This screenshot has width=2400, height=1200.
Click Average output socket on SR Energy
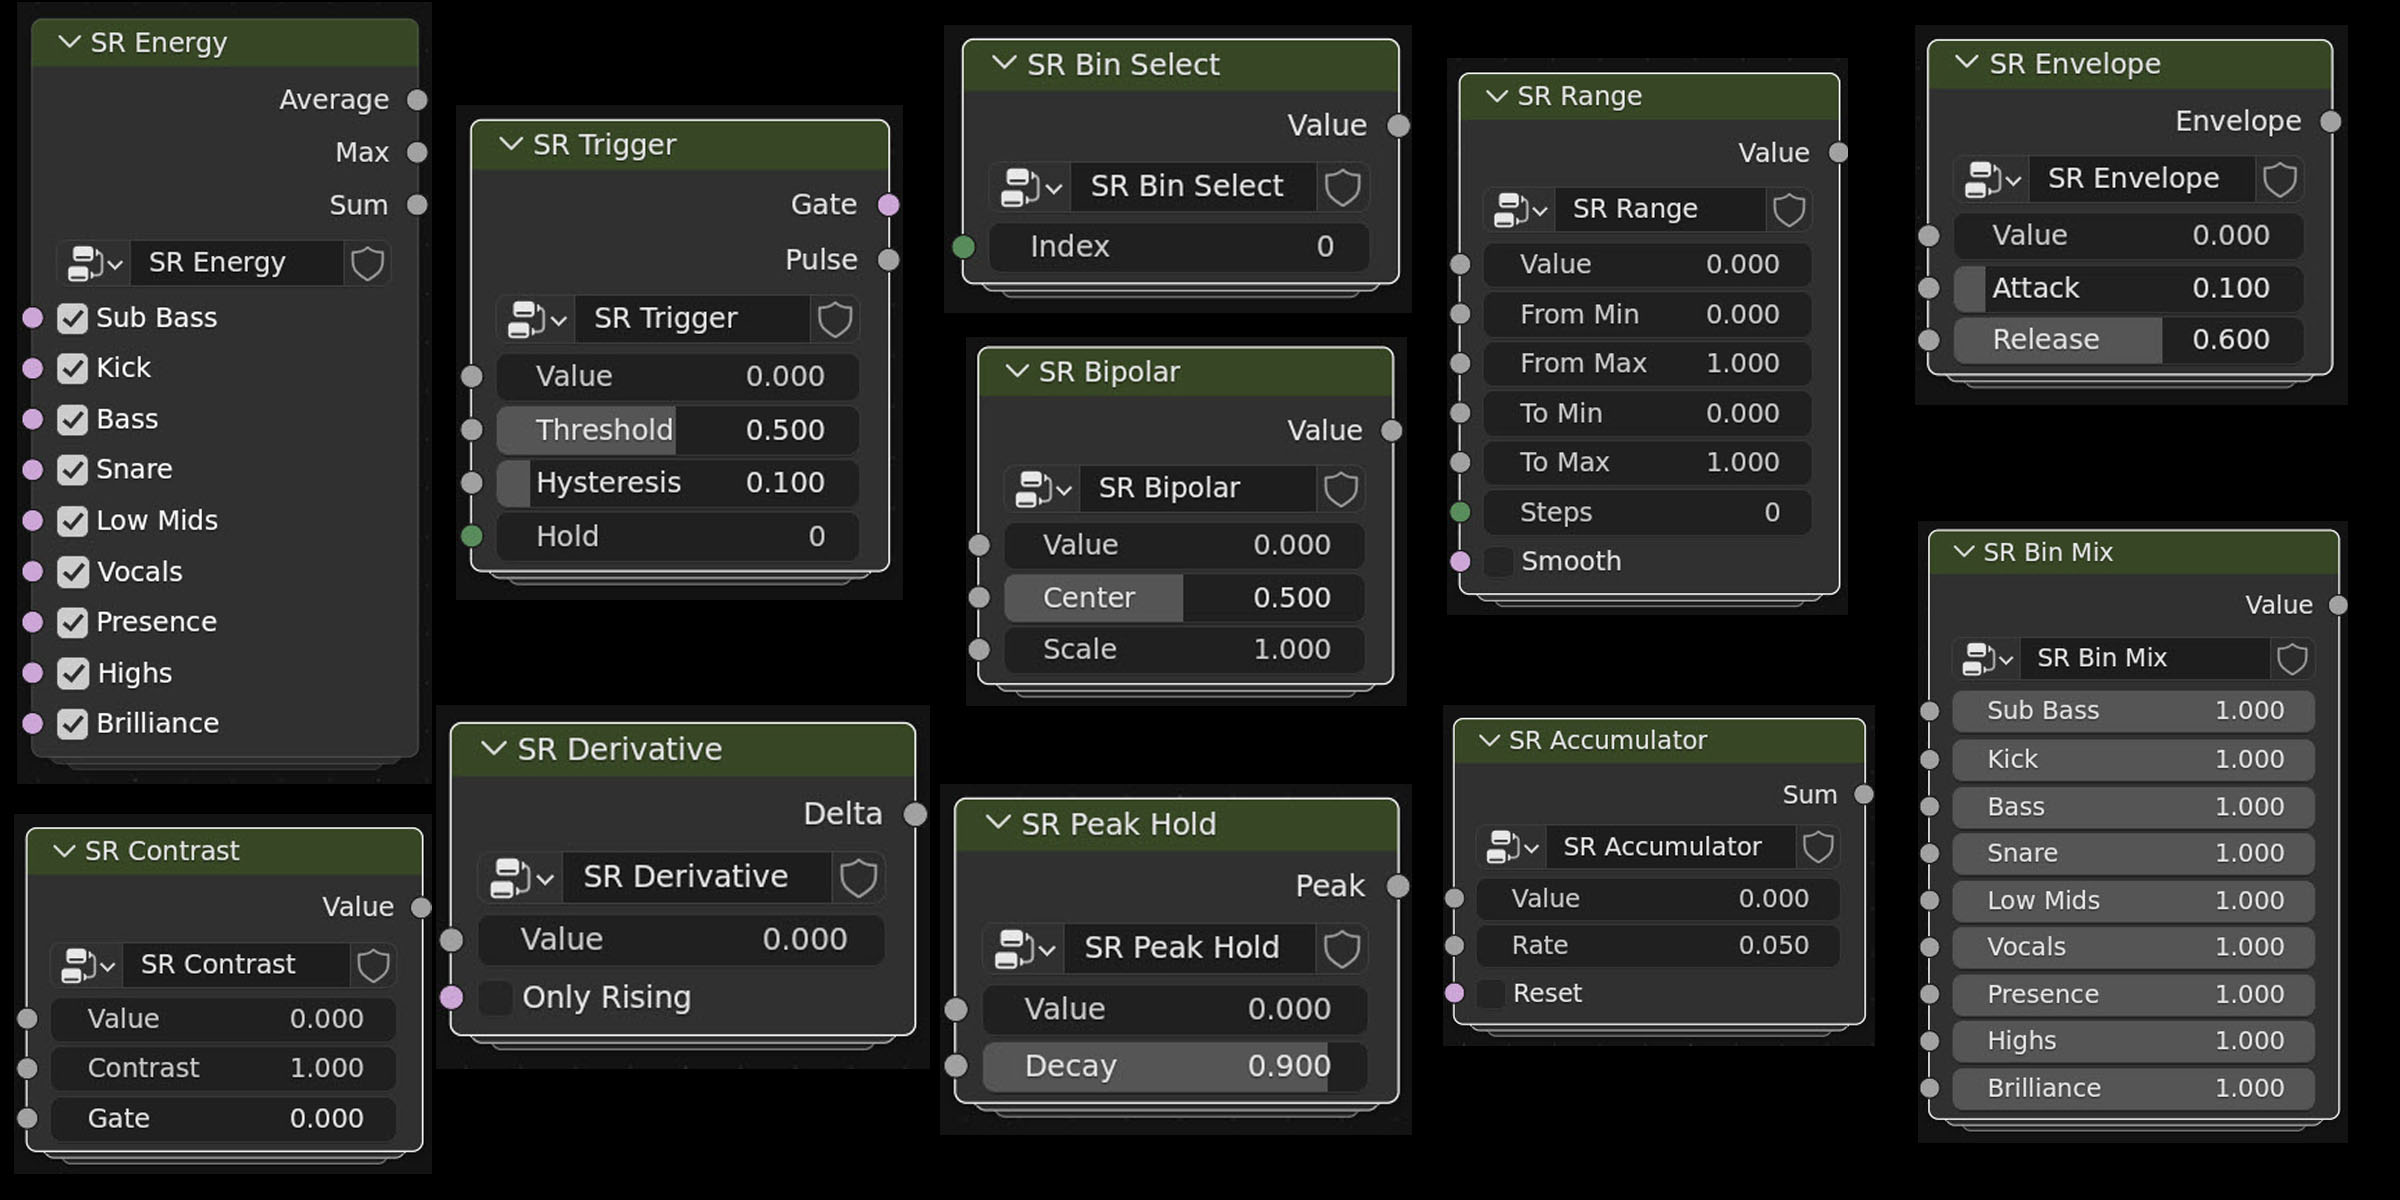(x=418, y=100)
